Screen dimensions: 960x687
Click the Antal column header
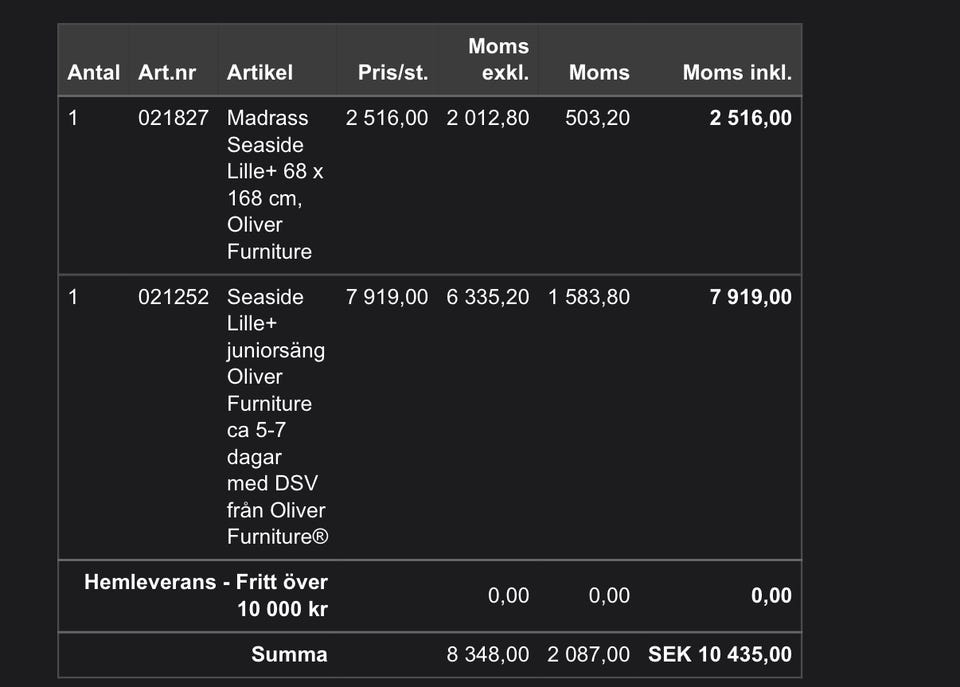[x=93, y=73]
